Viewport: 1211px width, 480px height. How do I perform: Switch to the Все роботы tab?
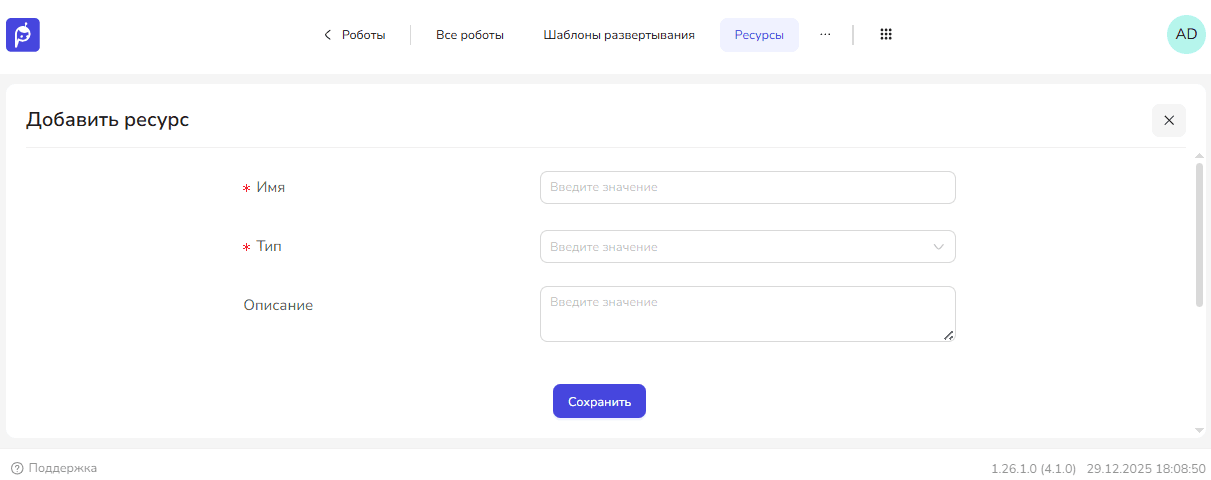469,35
